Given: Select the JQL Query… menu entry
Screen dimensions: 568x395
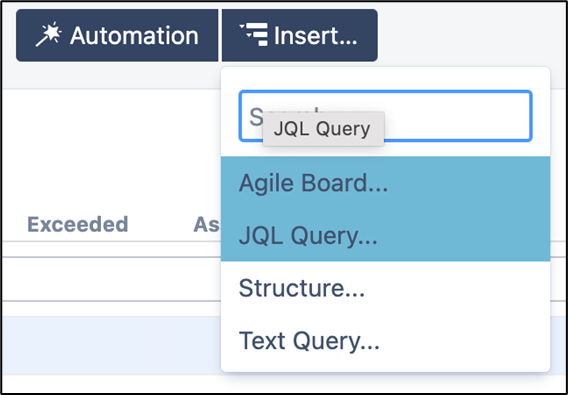Looking at the screenshot, I should [385, 236].
